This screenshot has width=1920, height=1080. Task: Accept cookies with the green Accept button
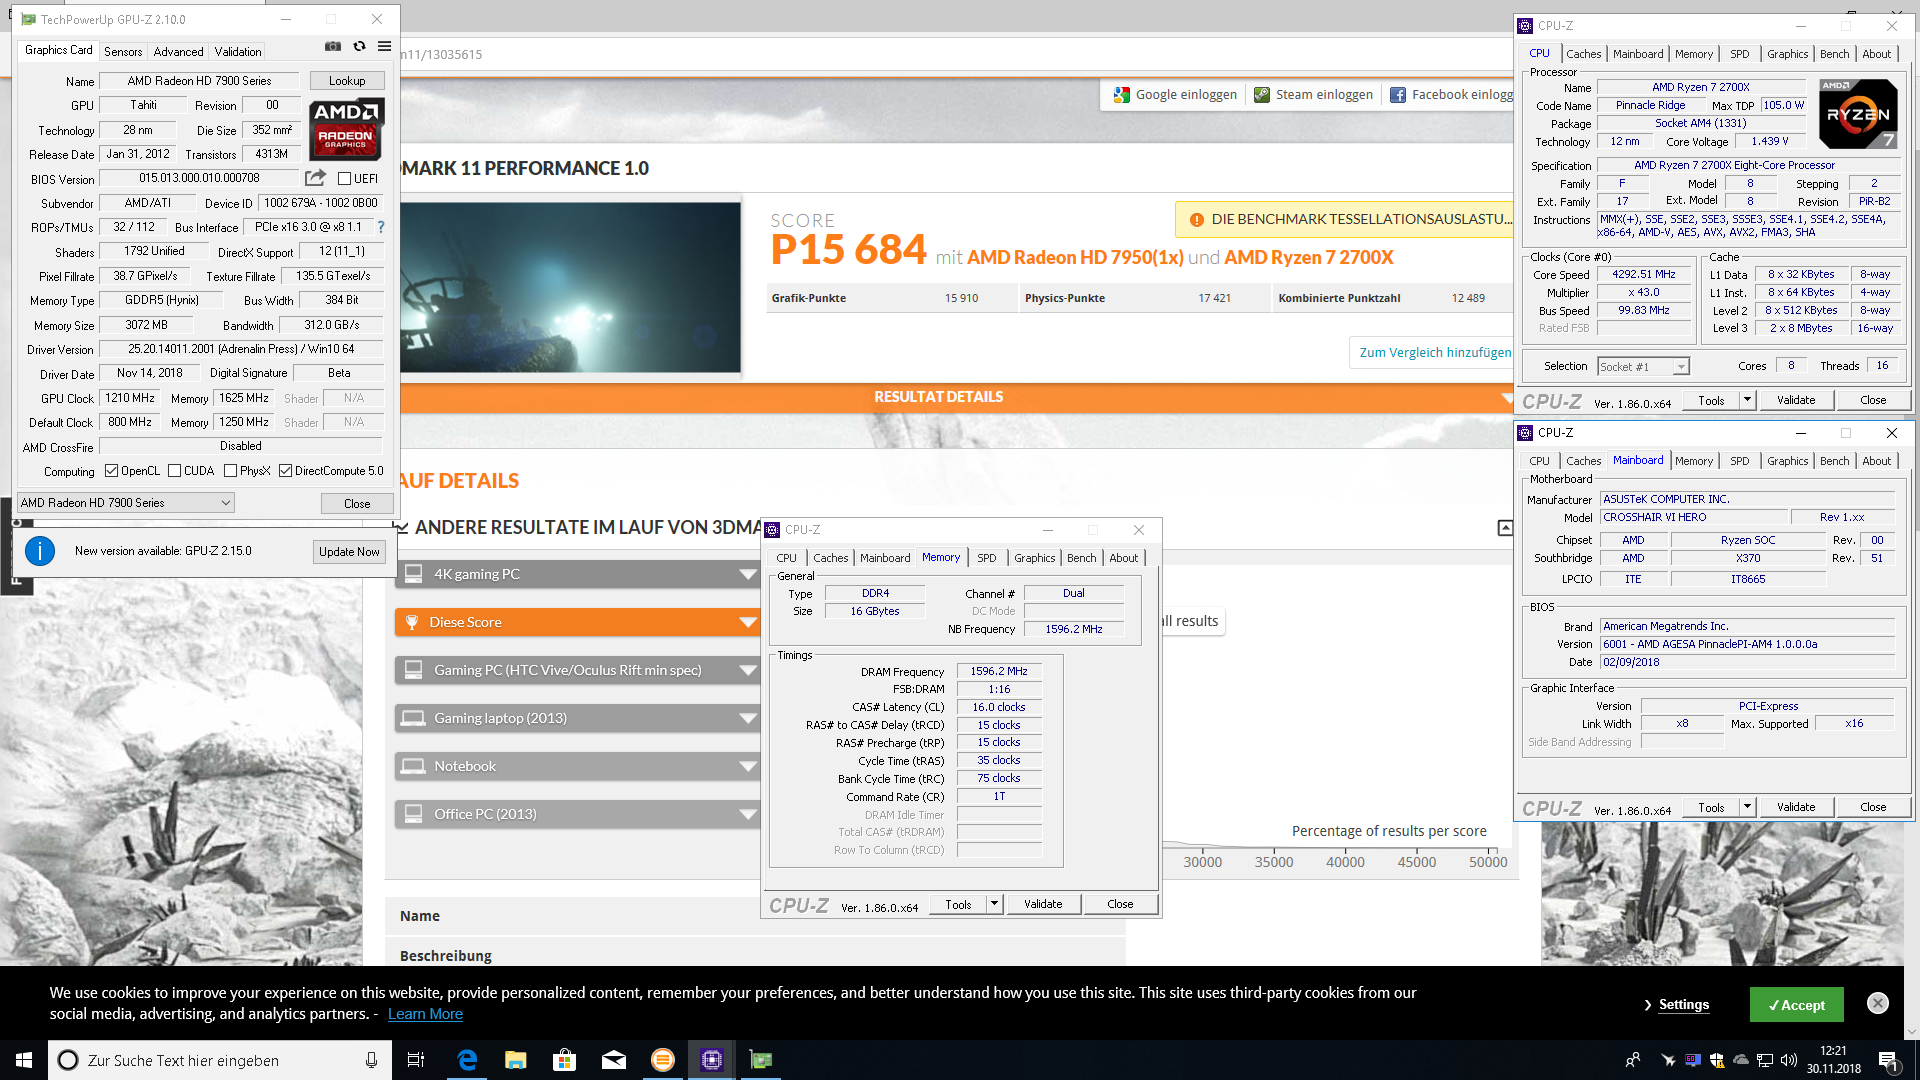coord(1796,1005)
